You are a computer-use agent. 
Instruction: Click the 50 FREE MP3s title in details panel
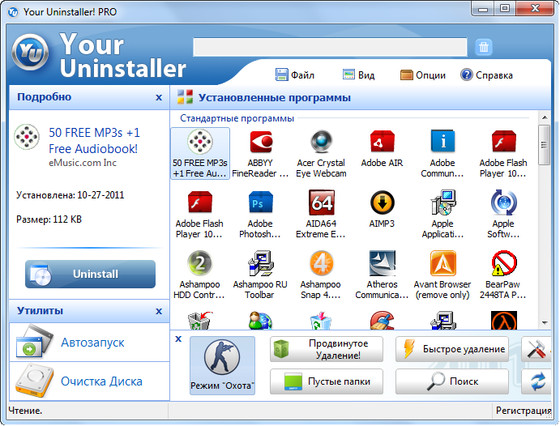coord(94,141)
